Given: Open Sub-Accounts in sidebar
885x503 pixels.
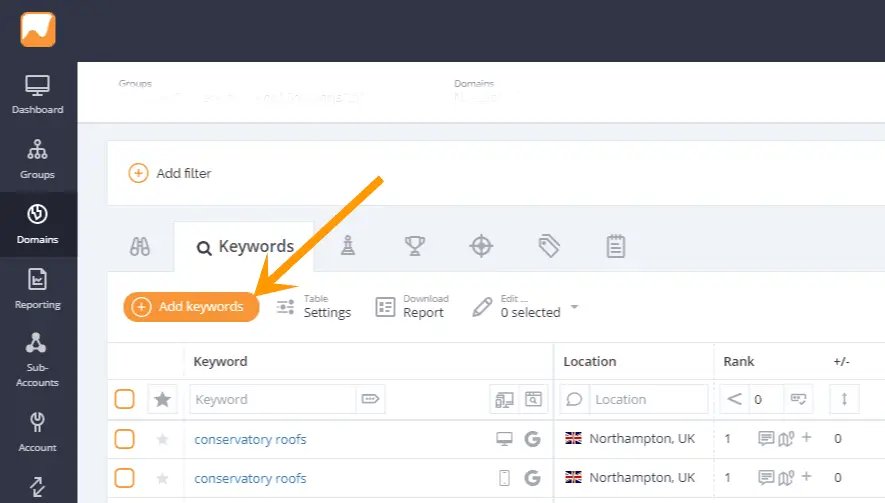Looking at the screenshot, I should (37, 360).
